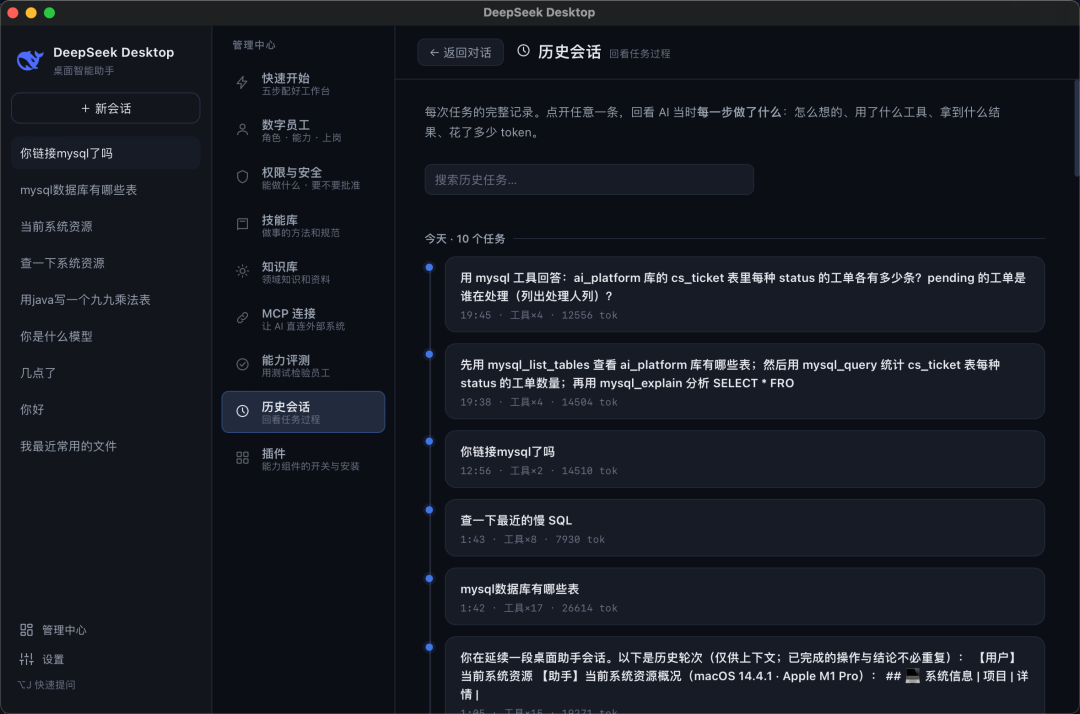Open conversation 你好

(x=105, y=409)
